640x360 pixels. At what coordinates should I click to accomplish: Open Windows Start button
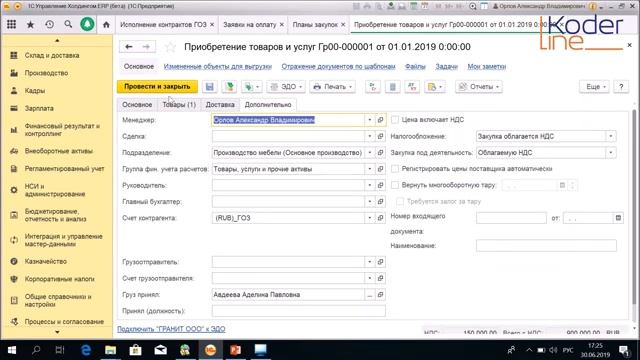(x=11, y=350)
